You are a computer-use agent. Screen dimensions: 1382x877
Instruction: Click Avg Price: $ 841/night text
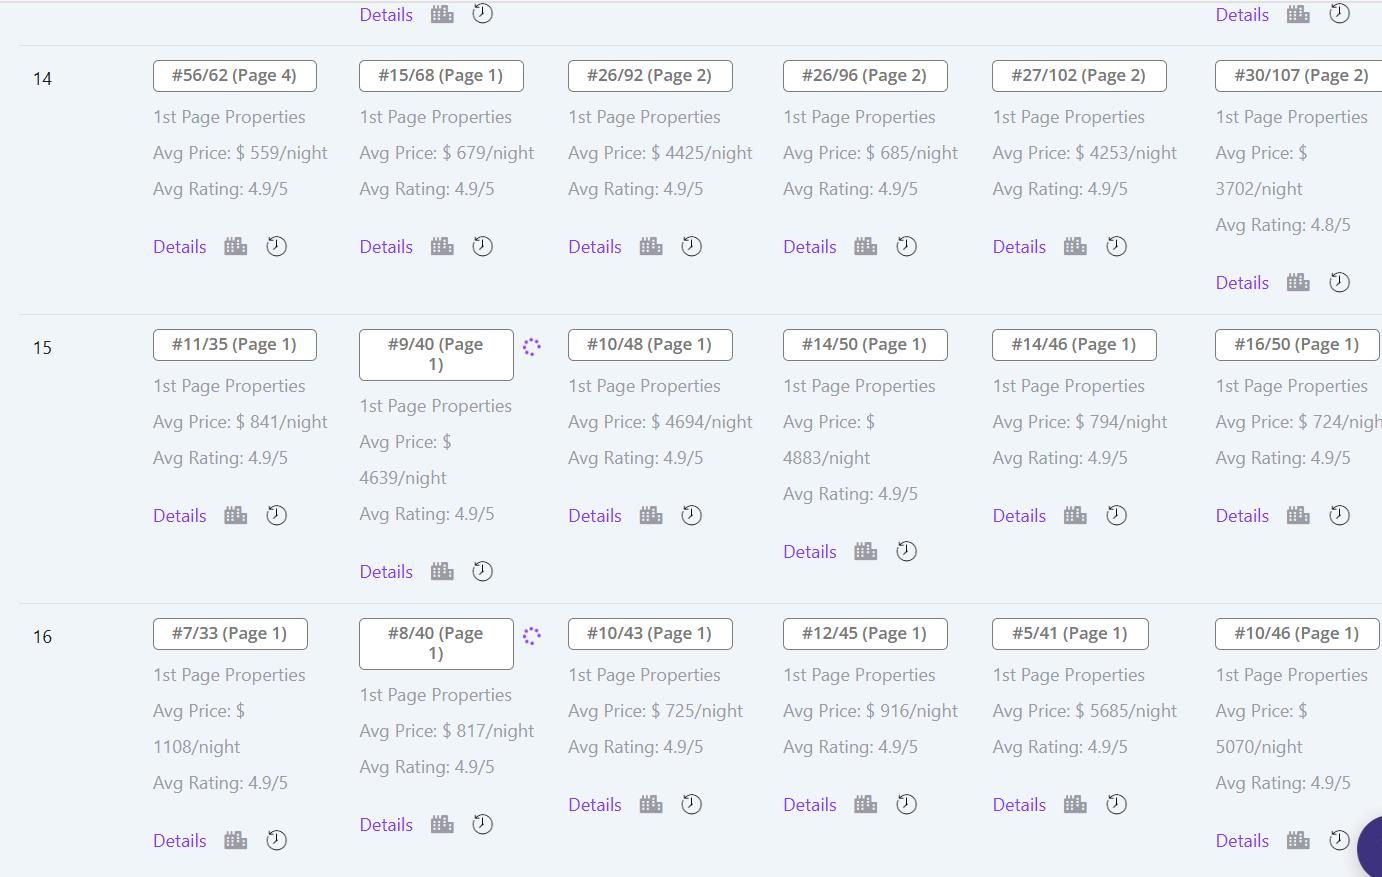pos(240,422)
